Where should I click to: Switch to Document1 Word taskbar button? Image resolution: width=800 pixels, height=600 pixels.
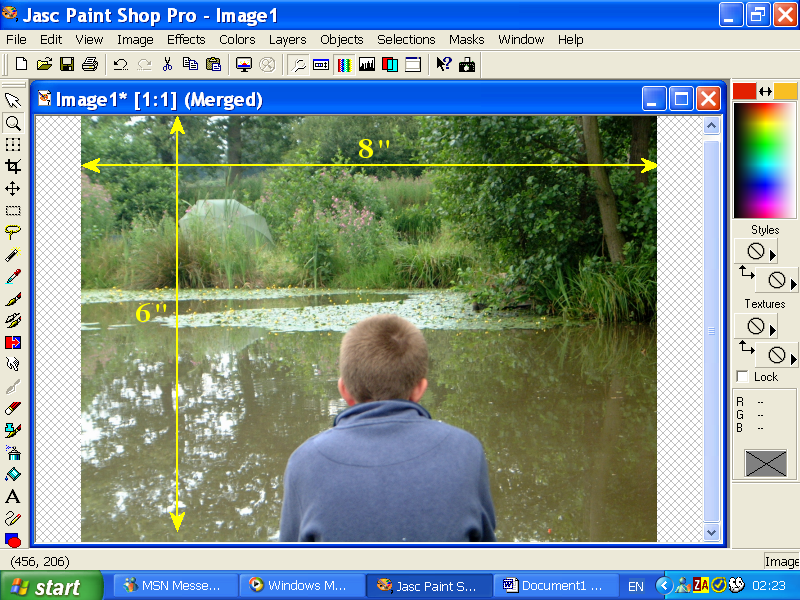pos(556,586)
